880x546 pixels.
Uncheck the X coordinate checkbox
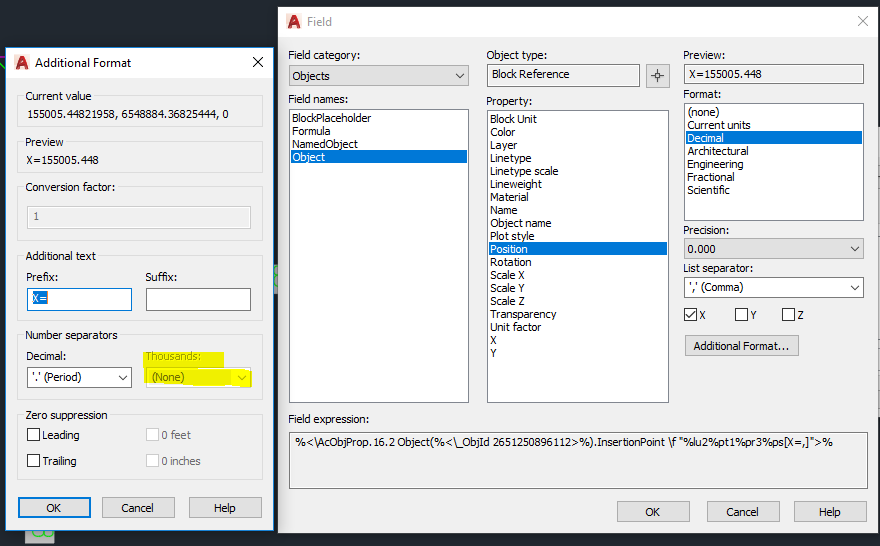pyautogui.click(x=690, y=315)
